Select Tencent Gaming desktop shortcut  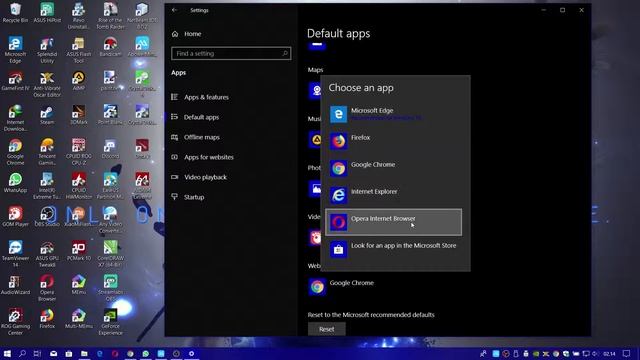pos(47,152)
